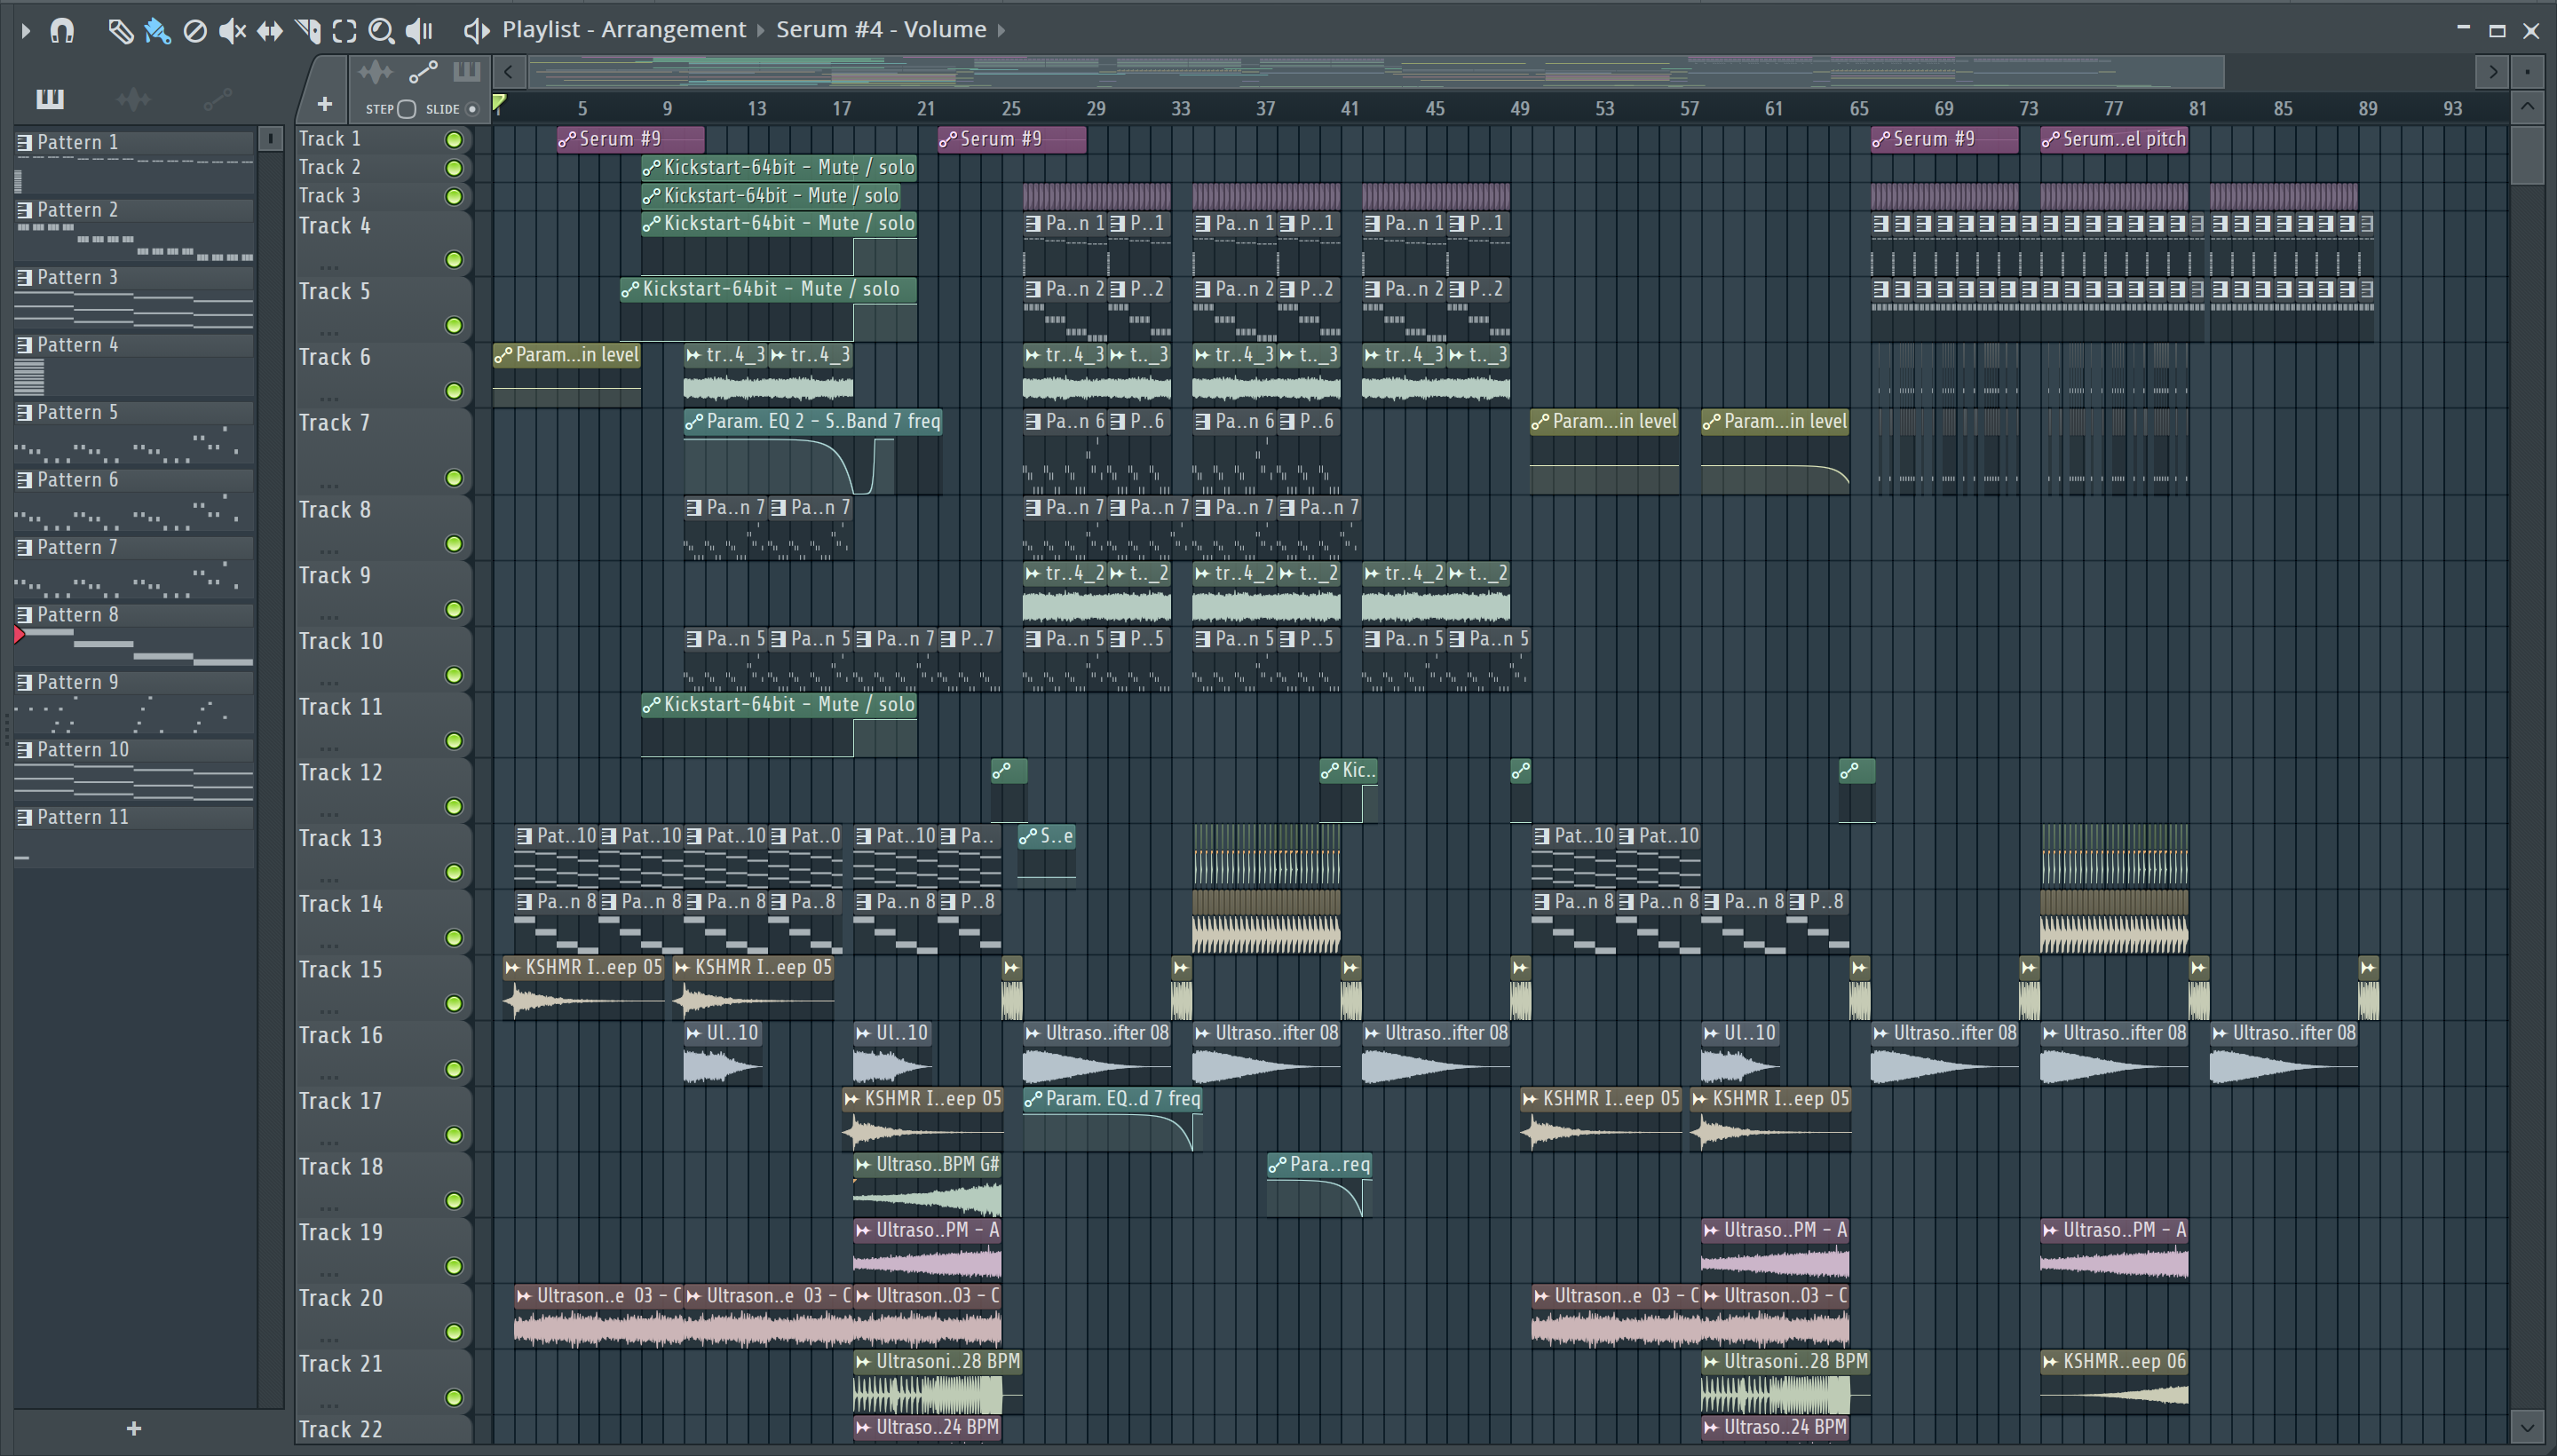
Task: Click the picker panel scrollbar handle
Action: pos(270,138)
